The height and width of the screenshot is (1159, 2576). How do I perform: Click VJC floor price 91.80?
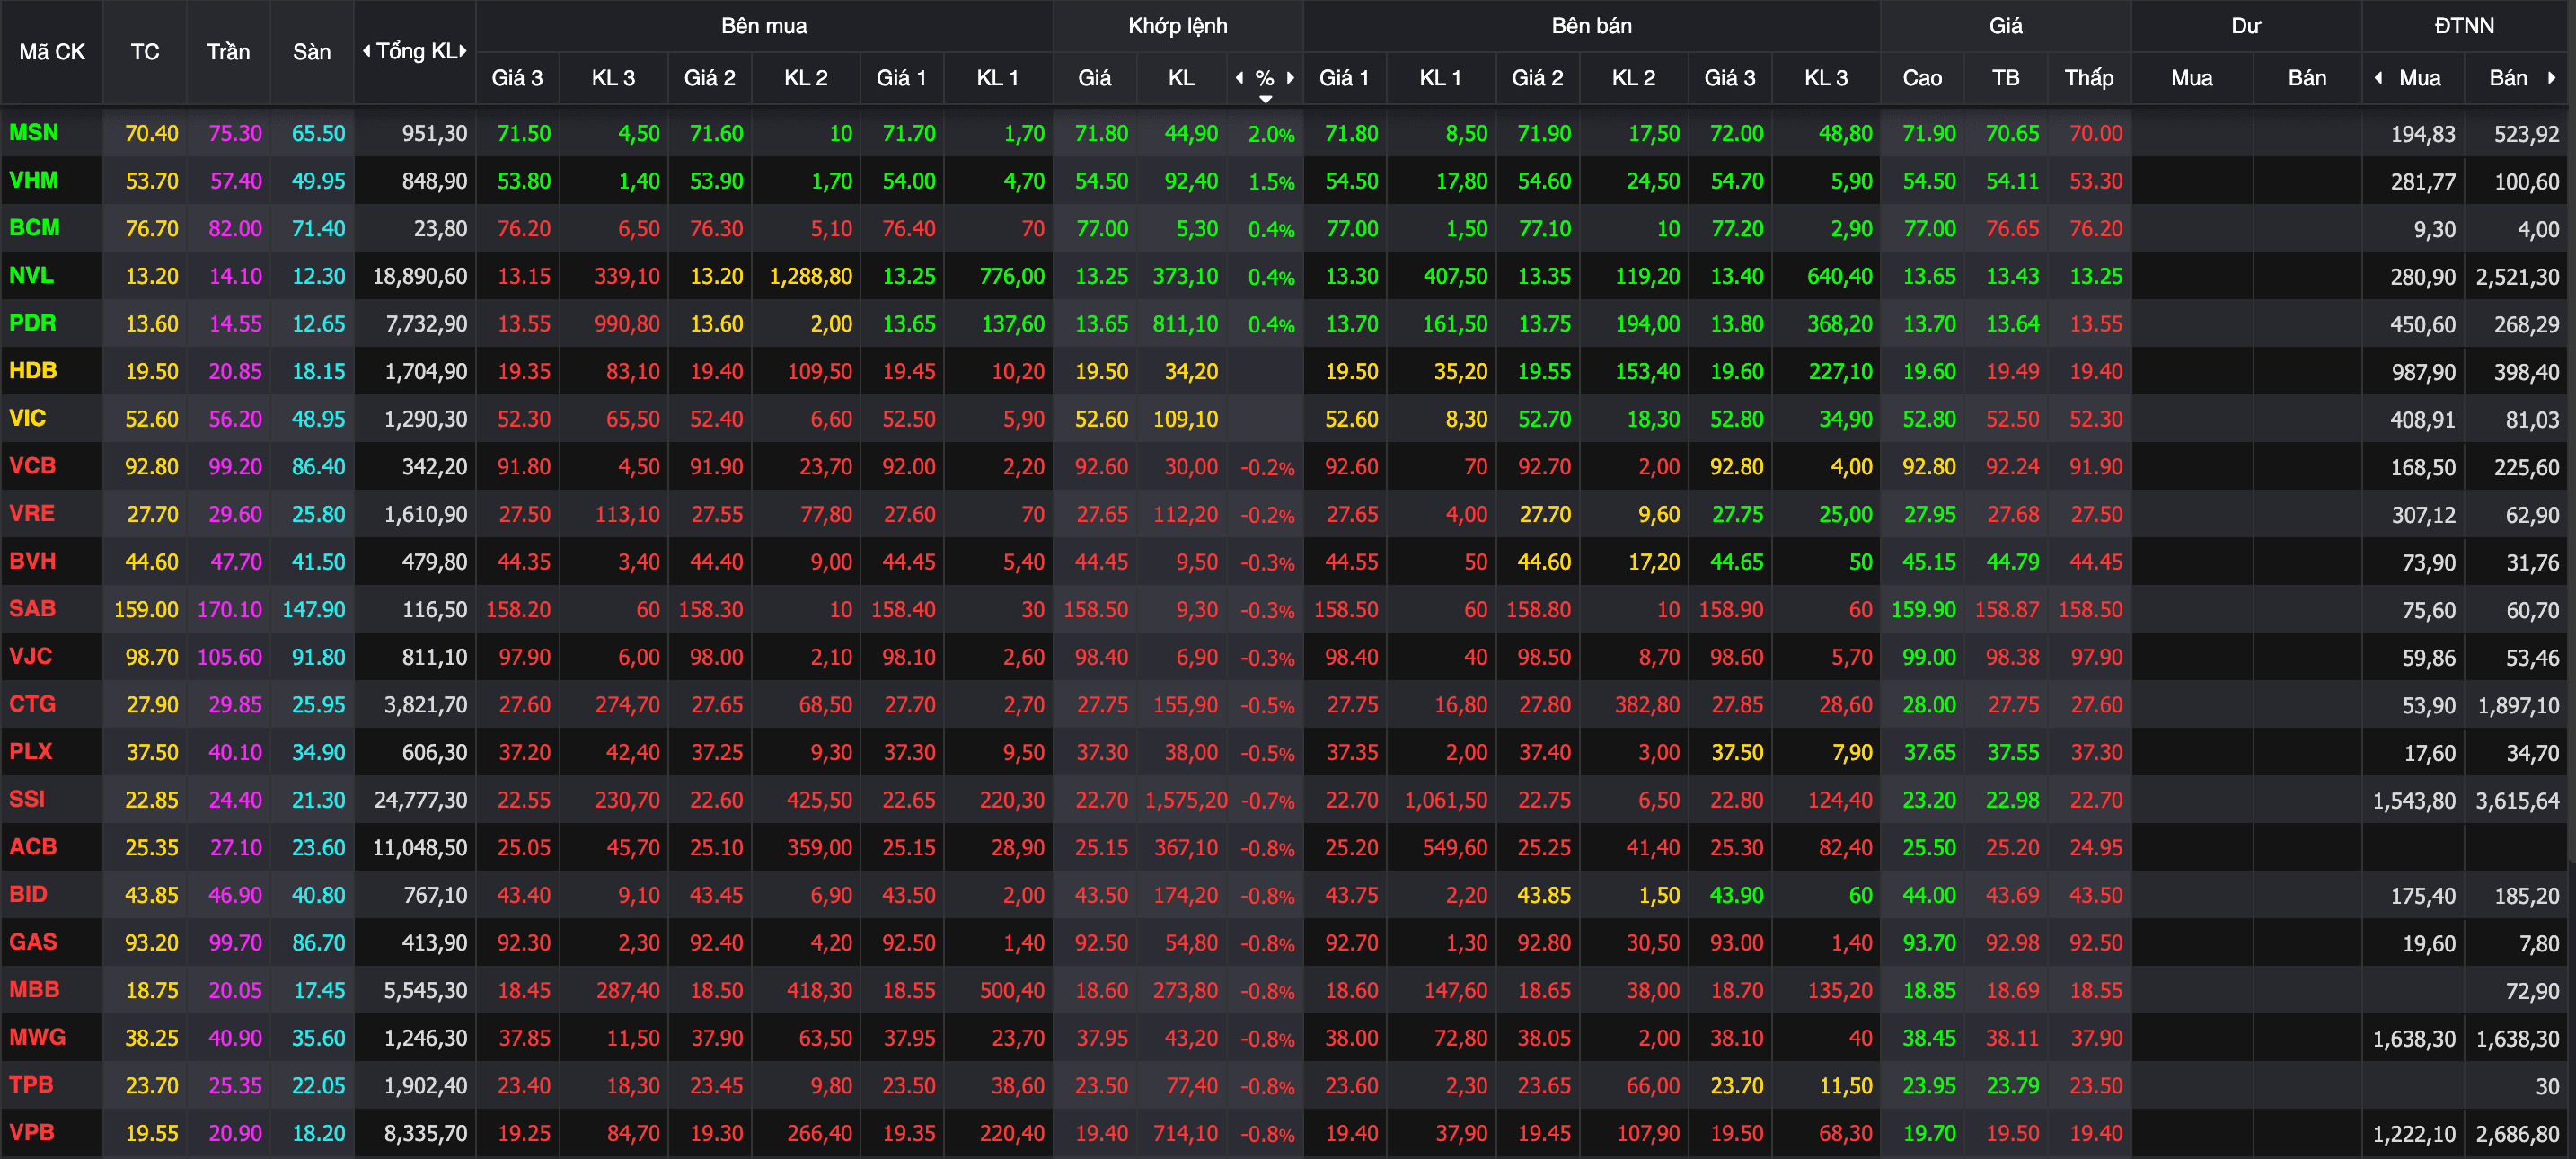pos(318,658)
